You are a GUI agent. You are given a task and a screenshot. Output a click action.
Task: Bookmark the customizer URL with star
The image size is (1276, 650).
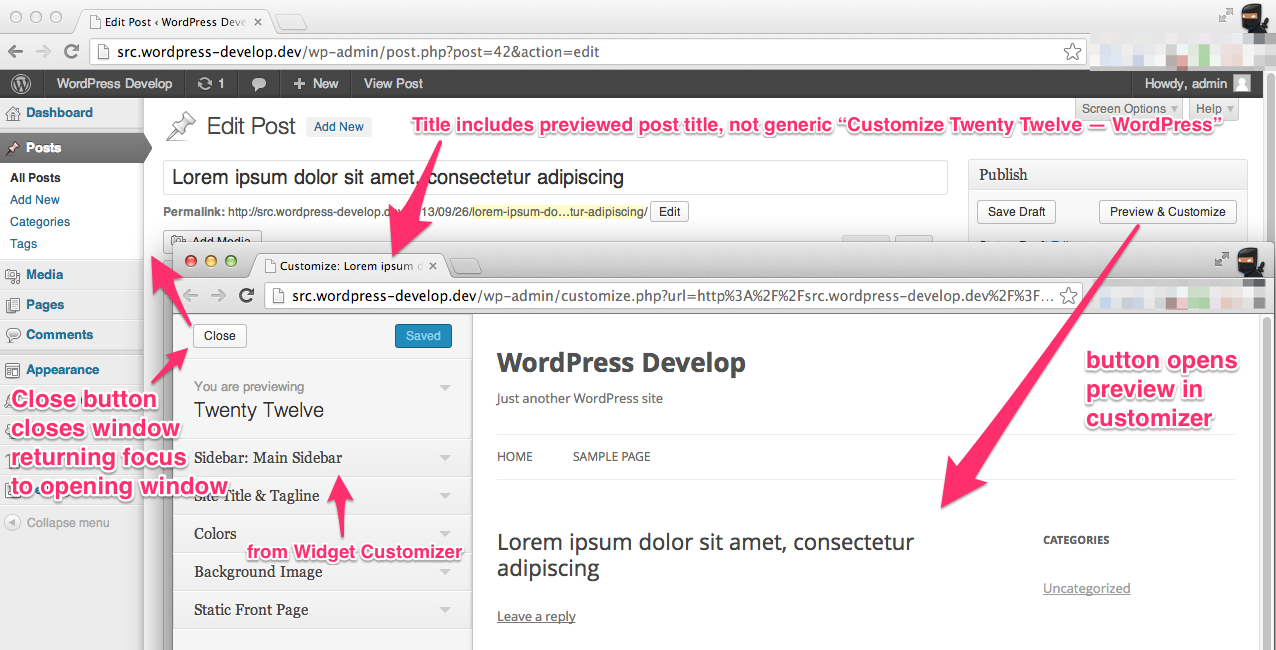[x=1069, y=295]
